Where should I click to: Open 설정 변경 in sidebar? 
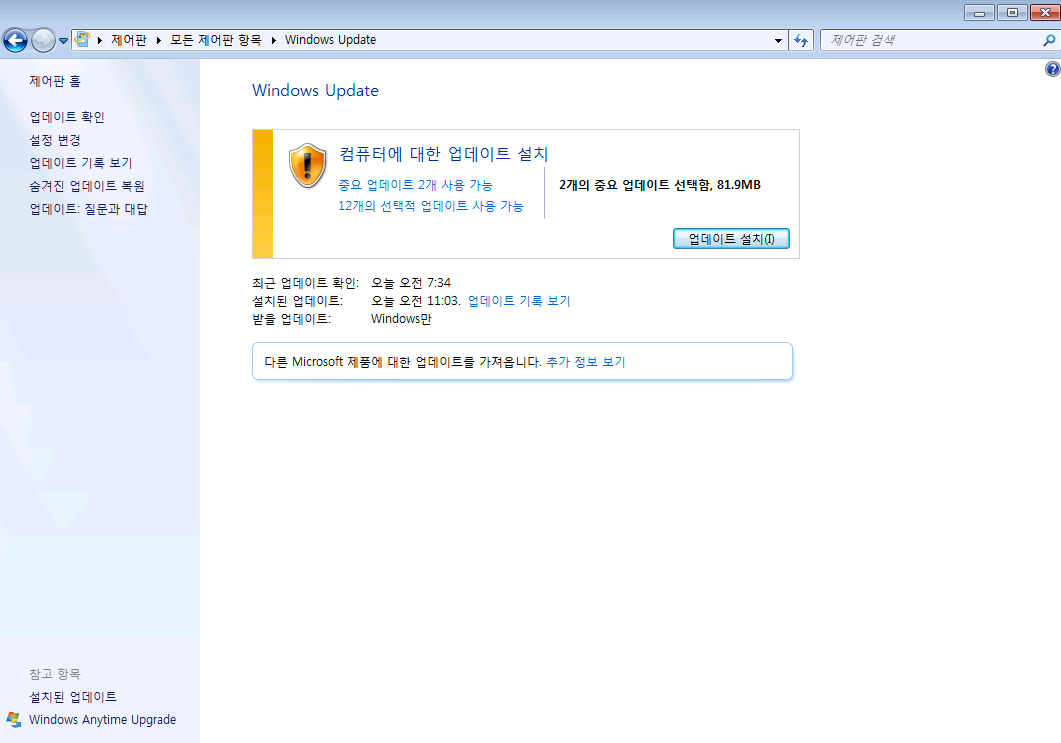click(x=55, y=140)
